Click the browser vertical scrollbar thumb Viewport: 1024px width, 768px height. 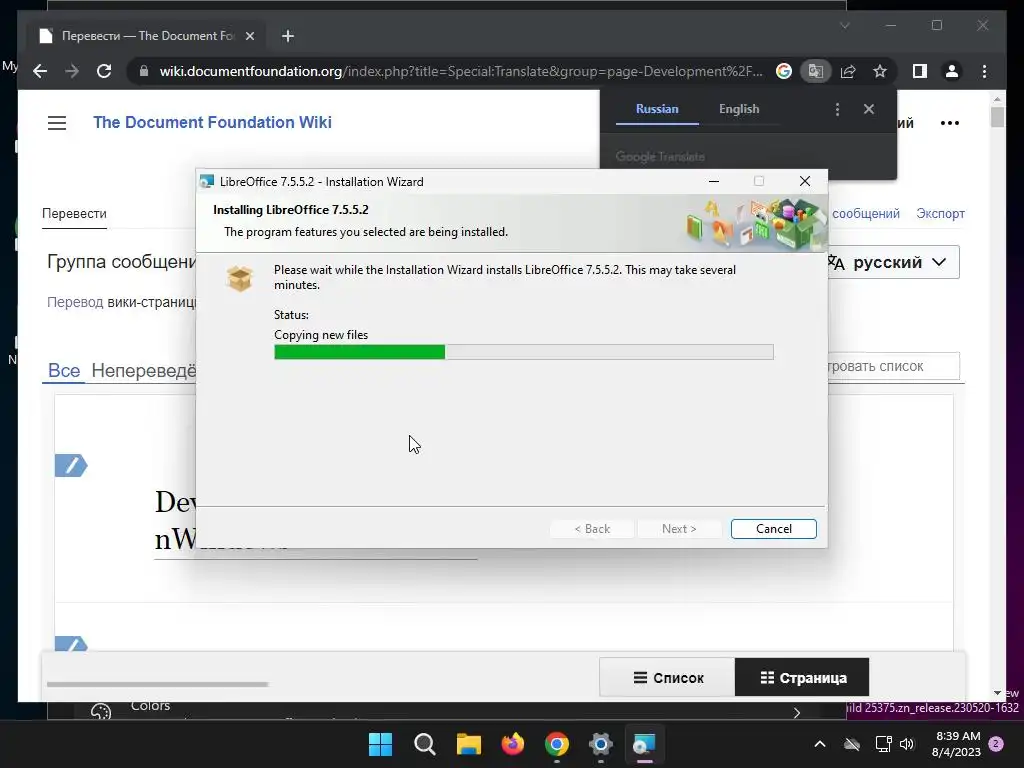click(x=997, y=116)
